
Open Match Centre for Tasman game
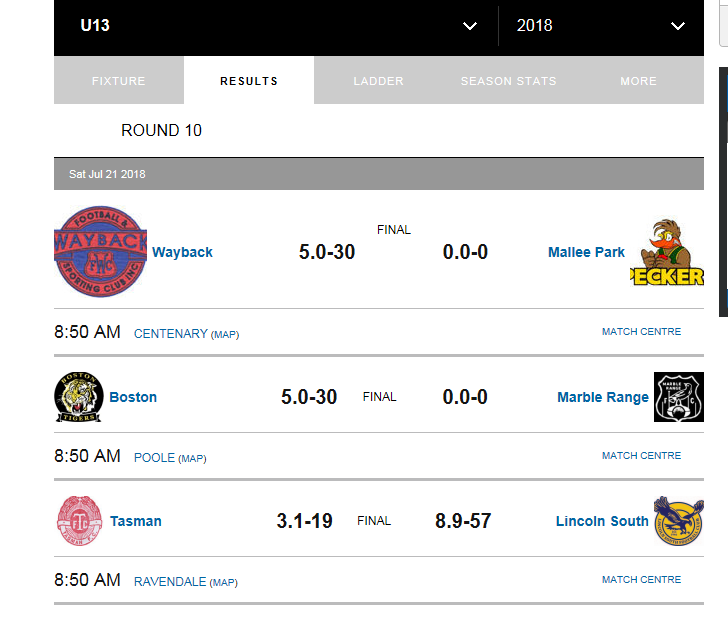641,579
